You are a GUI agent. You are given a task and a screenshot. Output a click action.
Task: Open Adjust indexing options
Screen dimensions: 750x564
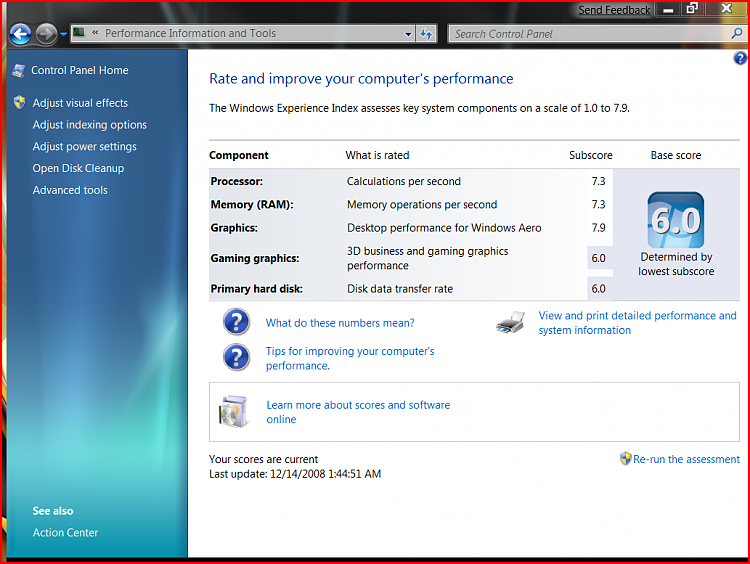(x=89, y=125)
